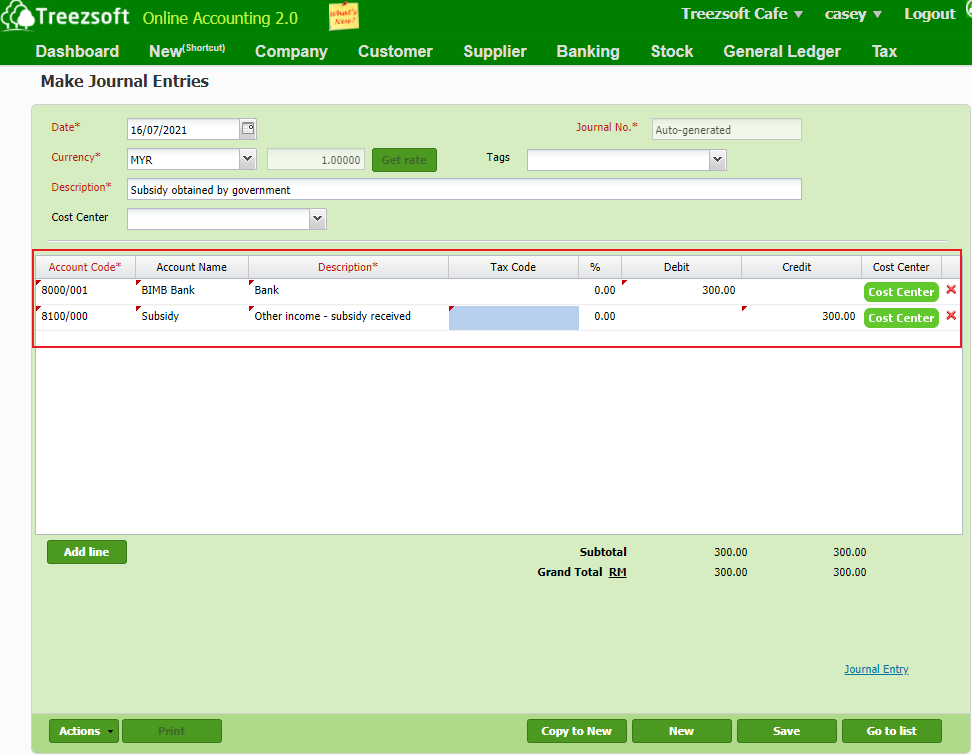The height and width of the screenshot is (755, 972).
Task: Delete the BIMB Bank journal line
Action: point(951,291)
